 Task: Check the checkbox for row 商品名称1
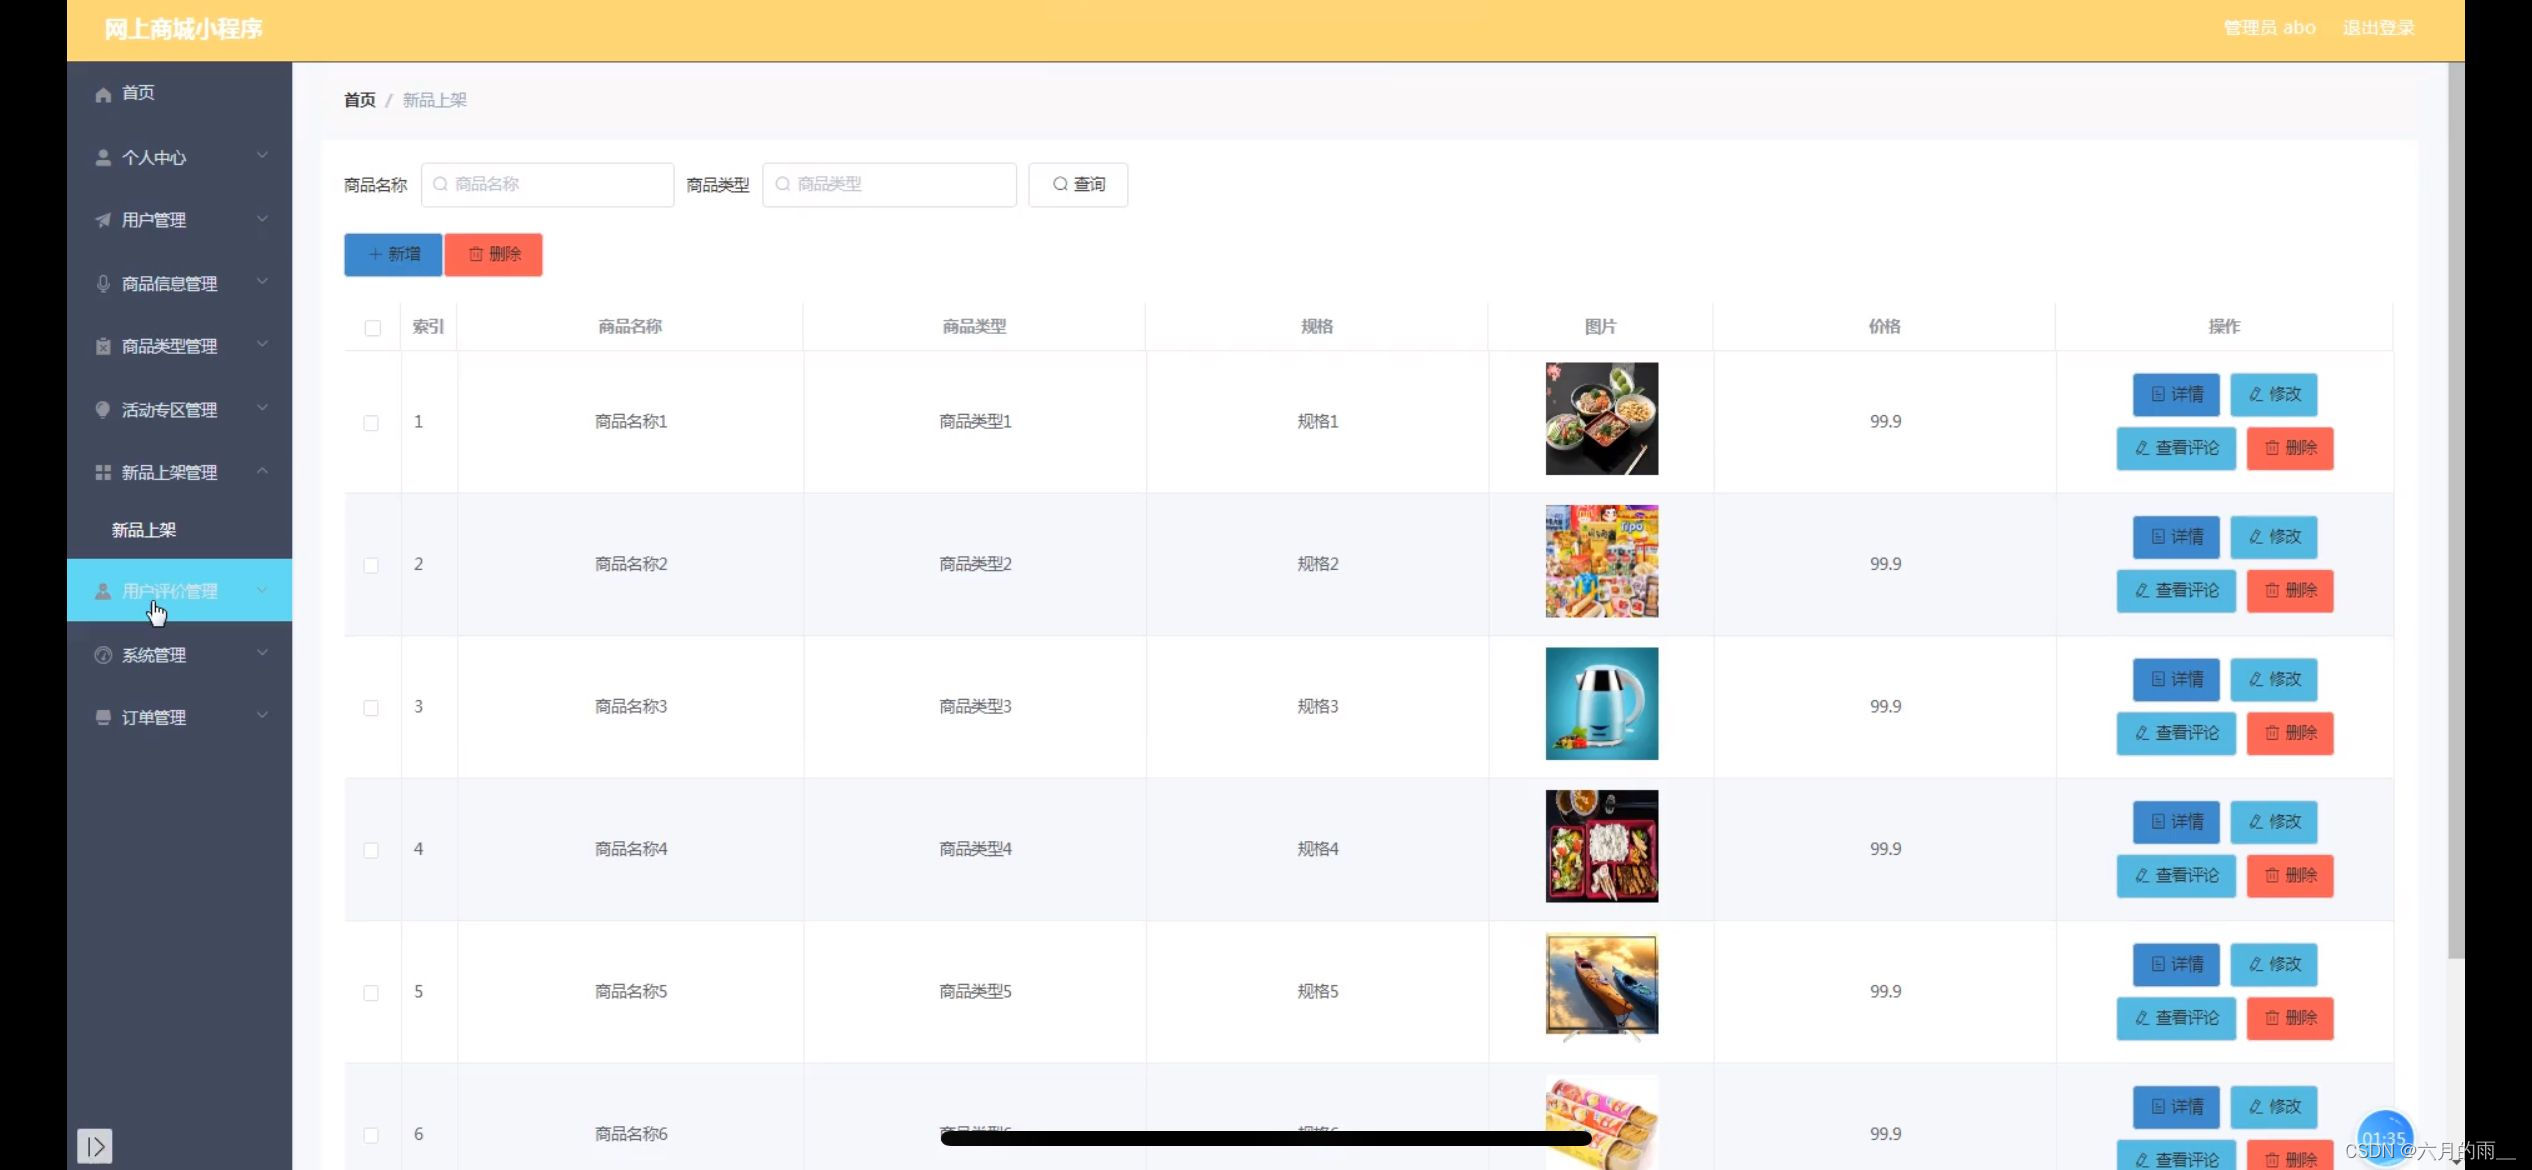pos(371,423)
